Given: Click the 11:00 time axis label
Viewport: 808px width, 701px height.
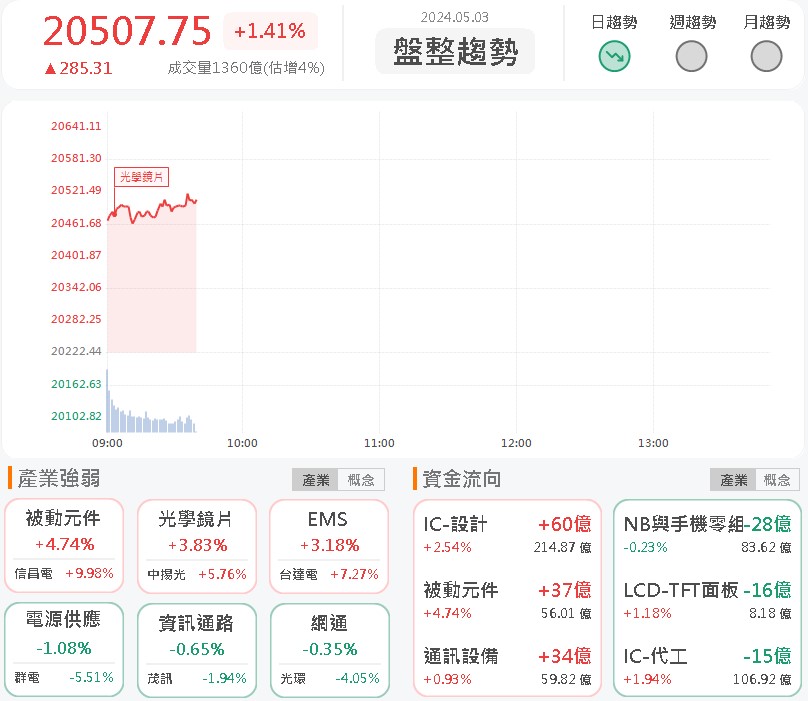Looking at the screenshot, I should pyautogui.click(x=379, y=443).
